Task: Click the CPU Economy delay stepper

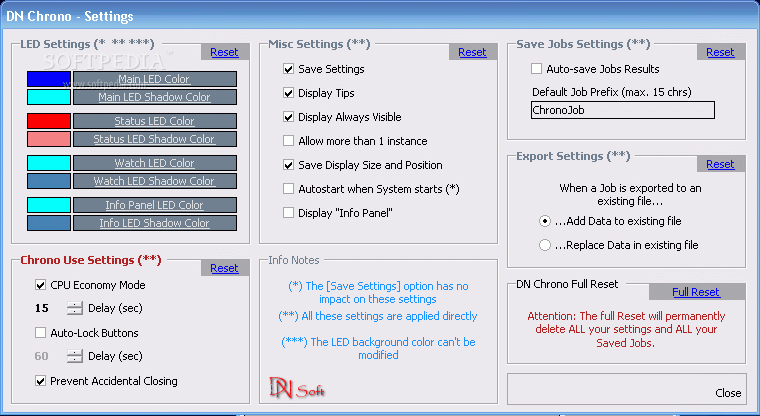Action: click(75, 308)
